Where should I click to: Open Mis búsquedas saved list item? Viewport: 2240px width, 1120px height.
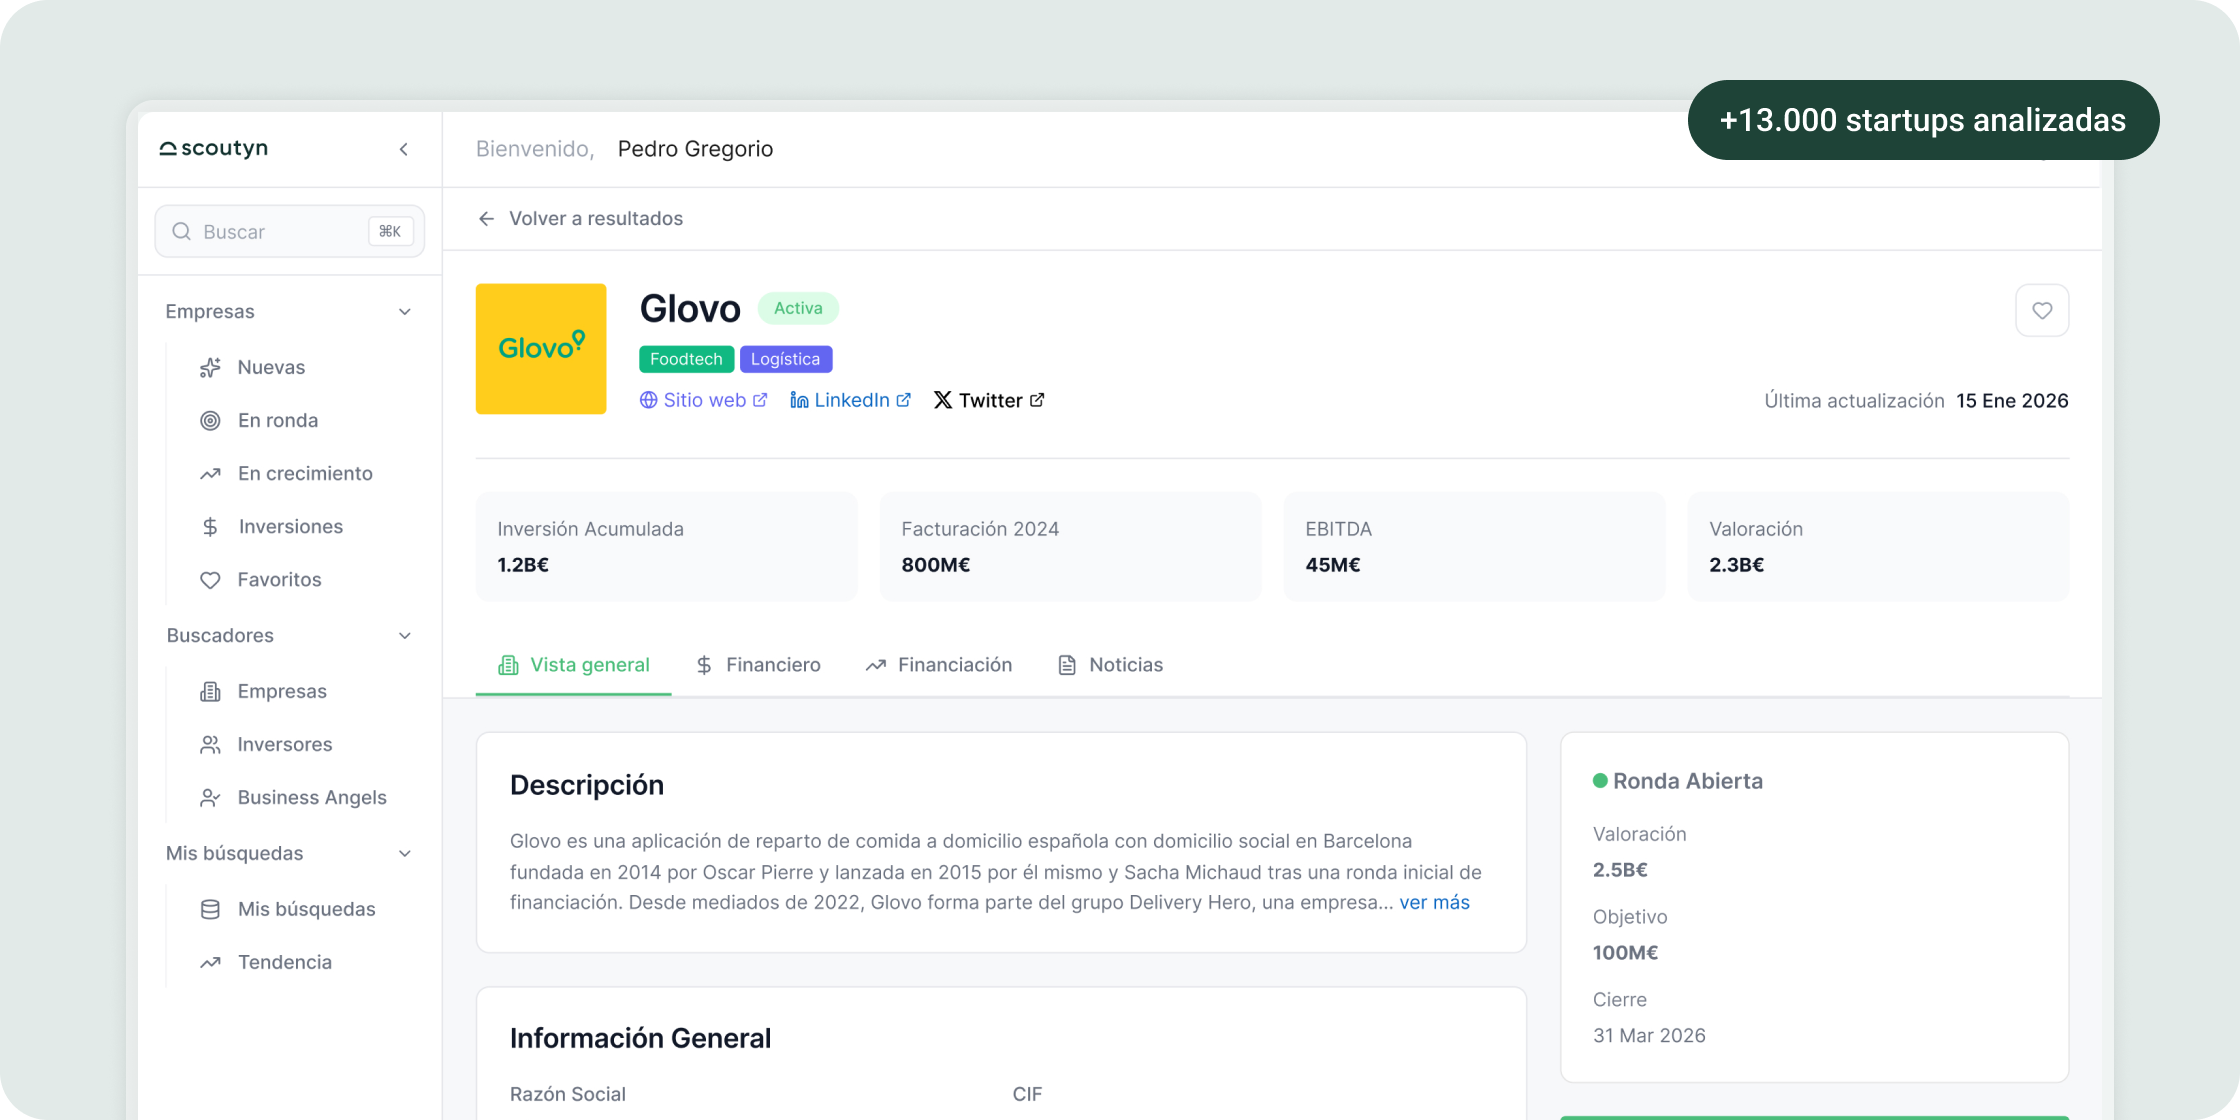coord(288,909)
